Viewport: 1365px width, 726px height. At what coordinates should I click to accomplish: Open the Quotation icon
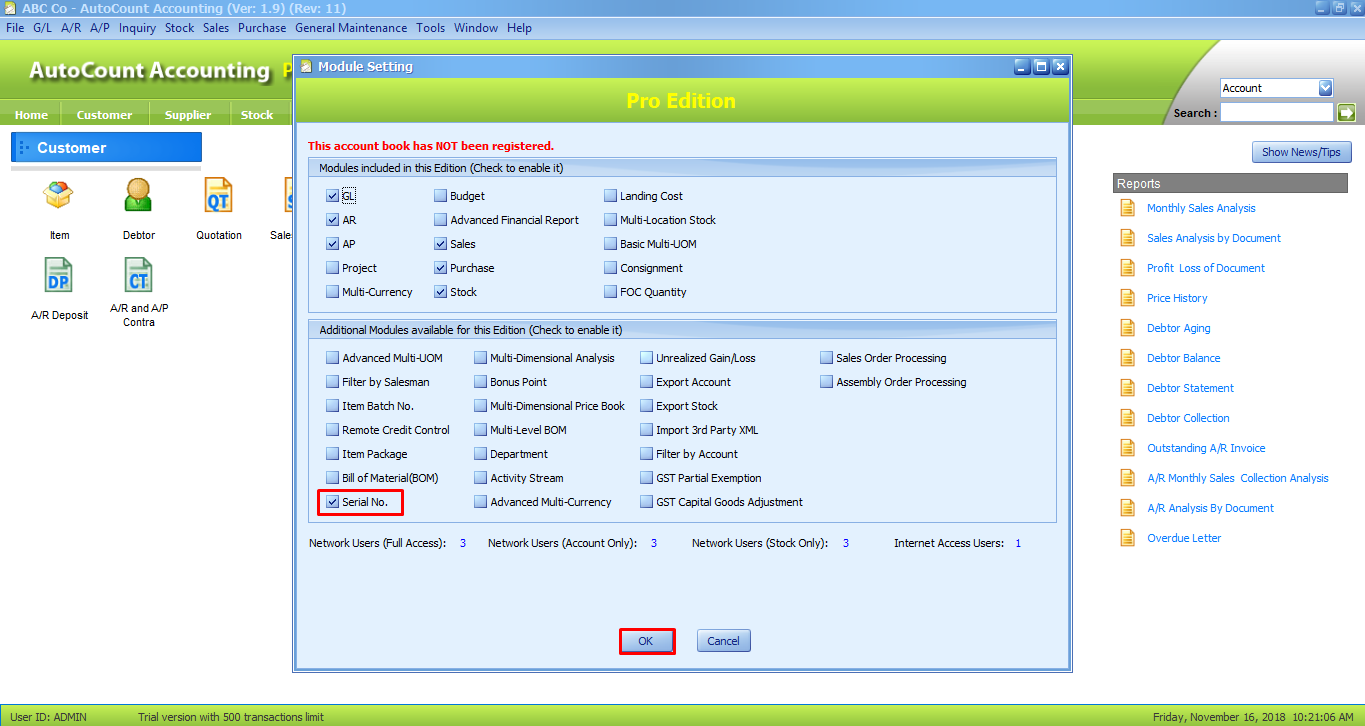(218, 194)
